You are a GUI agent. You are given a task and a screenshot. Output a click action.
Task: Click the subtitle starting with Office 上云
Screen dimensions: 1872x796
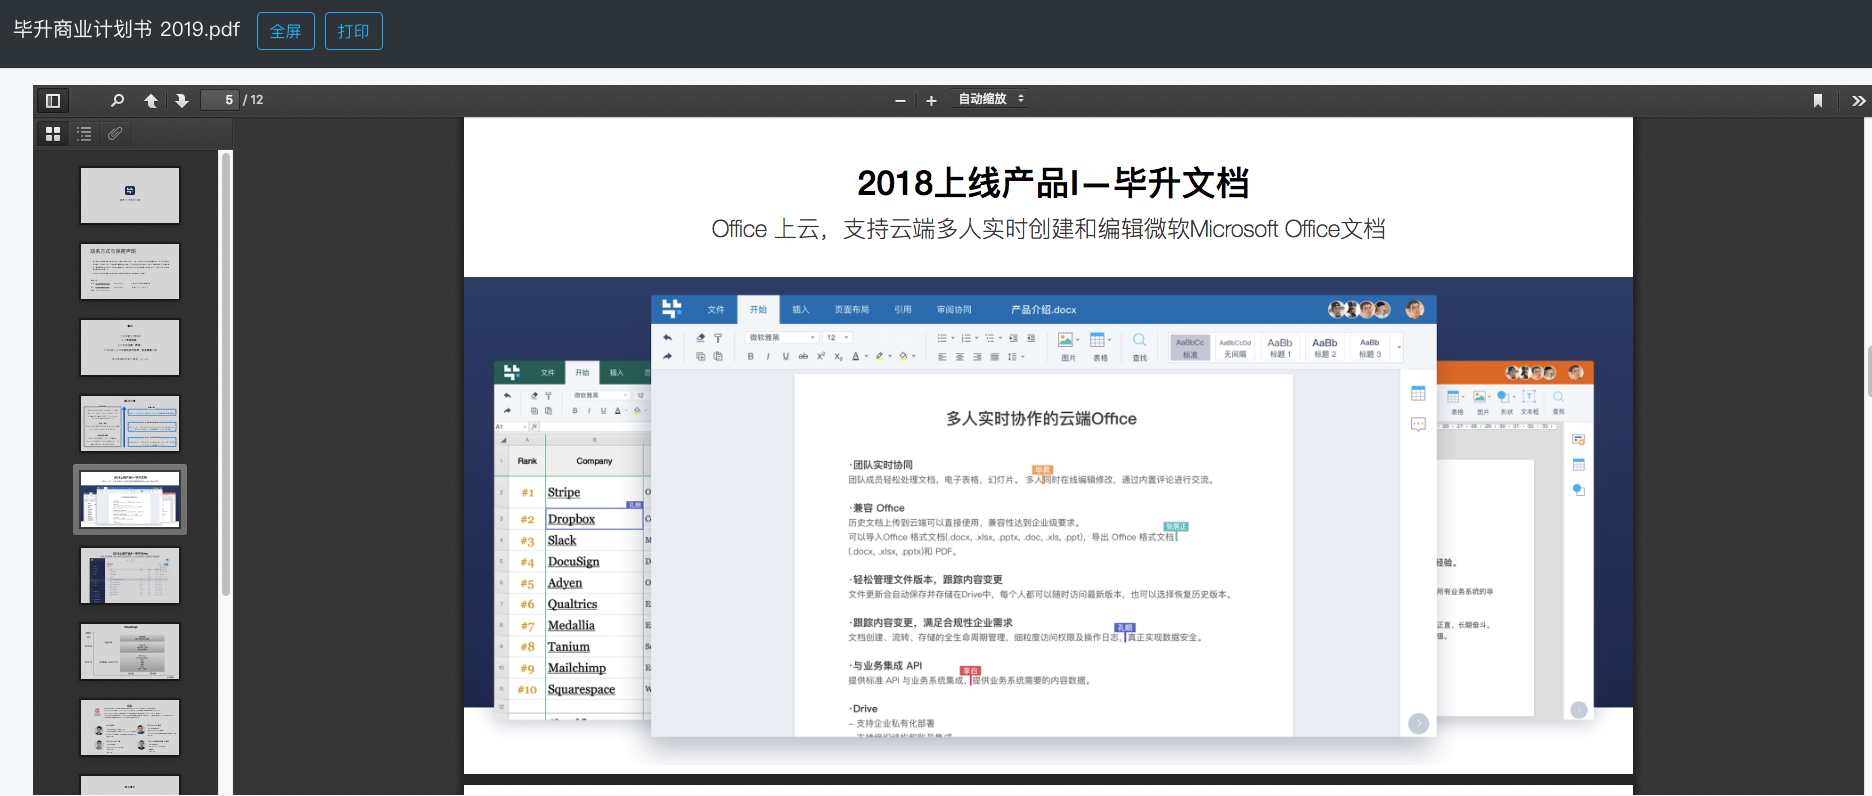coord(1048,229)
